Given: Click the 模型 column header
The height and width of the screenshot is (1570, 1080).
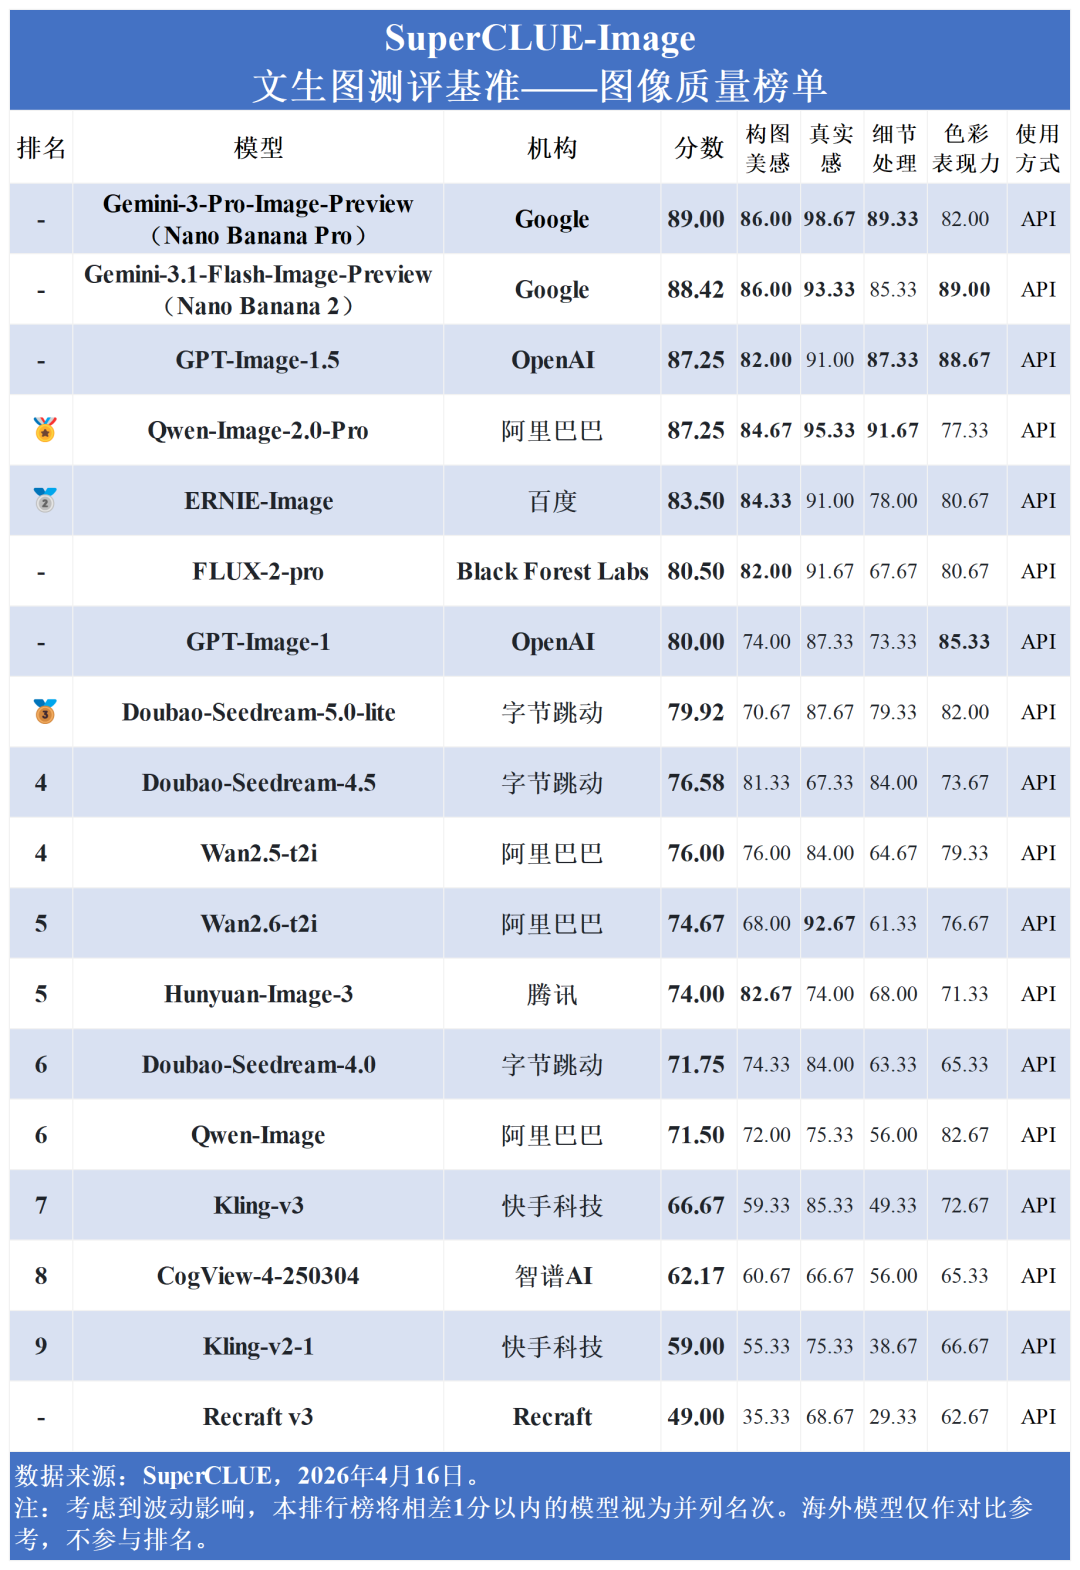Looking at the screenshot, I should tap(258, 148).
